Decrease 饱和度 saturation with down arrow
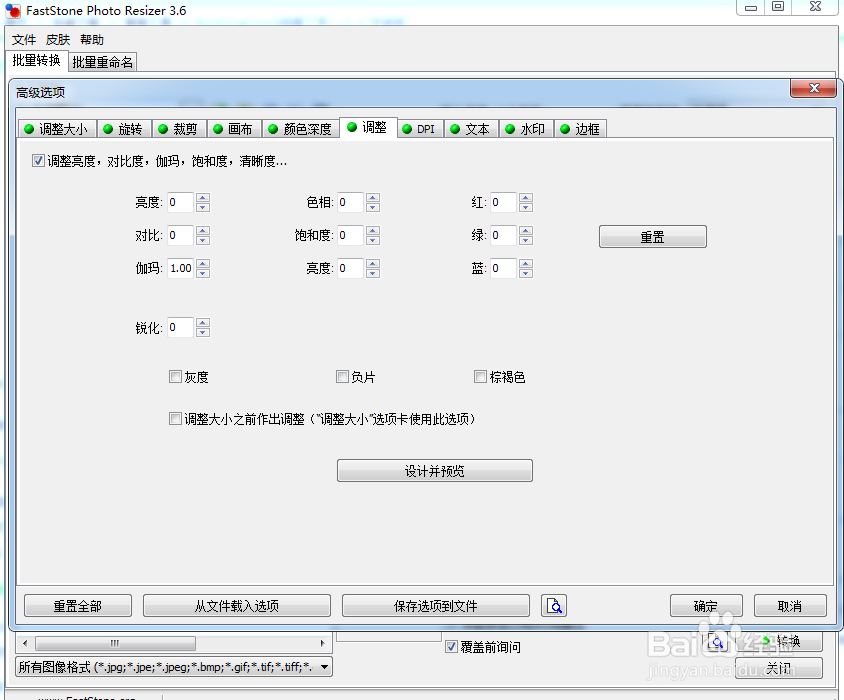844x700 pixels. pos(373,240)
